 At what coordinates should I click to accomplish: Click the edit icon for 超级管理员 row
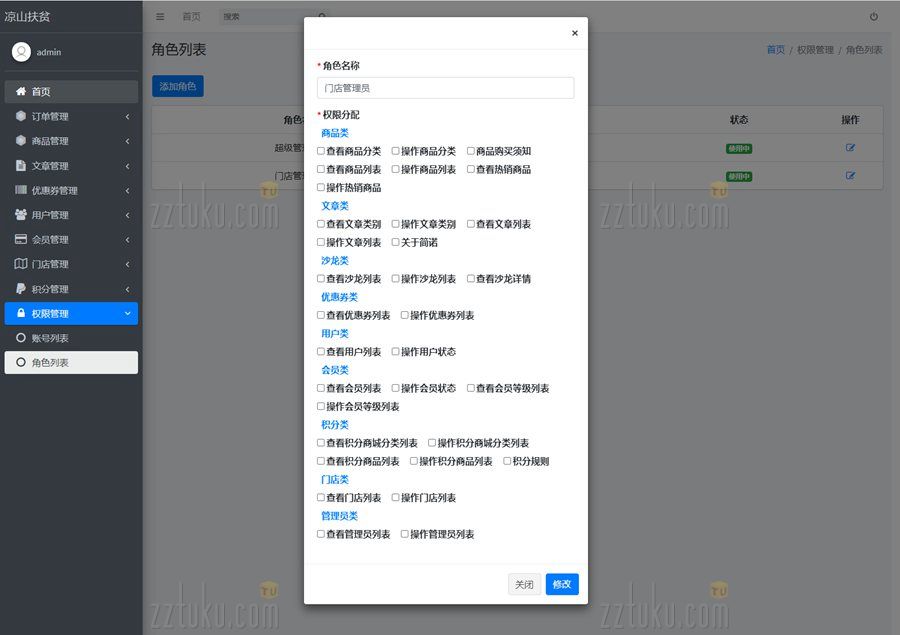click(850, 148)
